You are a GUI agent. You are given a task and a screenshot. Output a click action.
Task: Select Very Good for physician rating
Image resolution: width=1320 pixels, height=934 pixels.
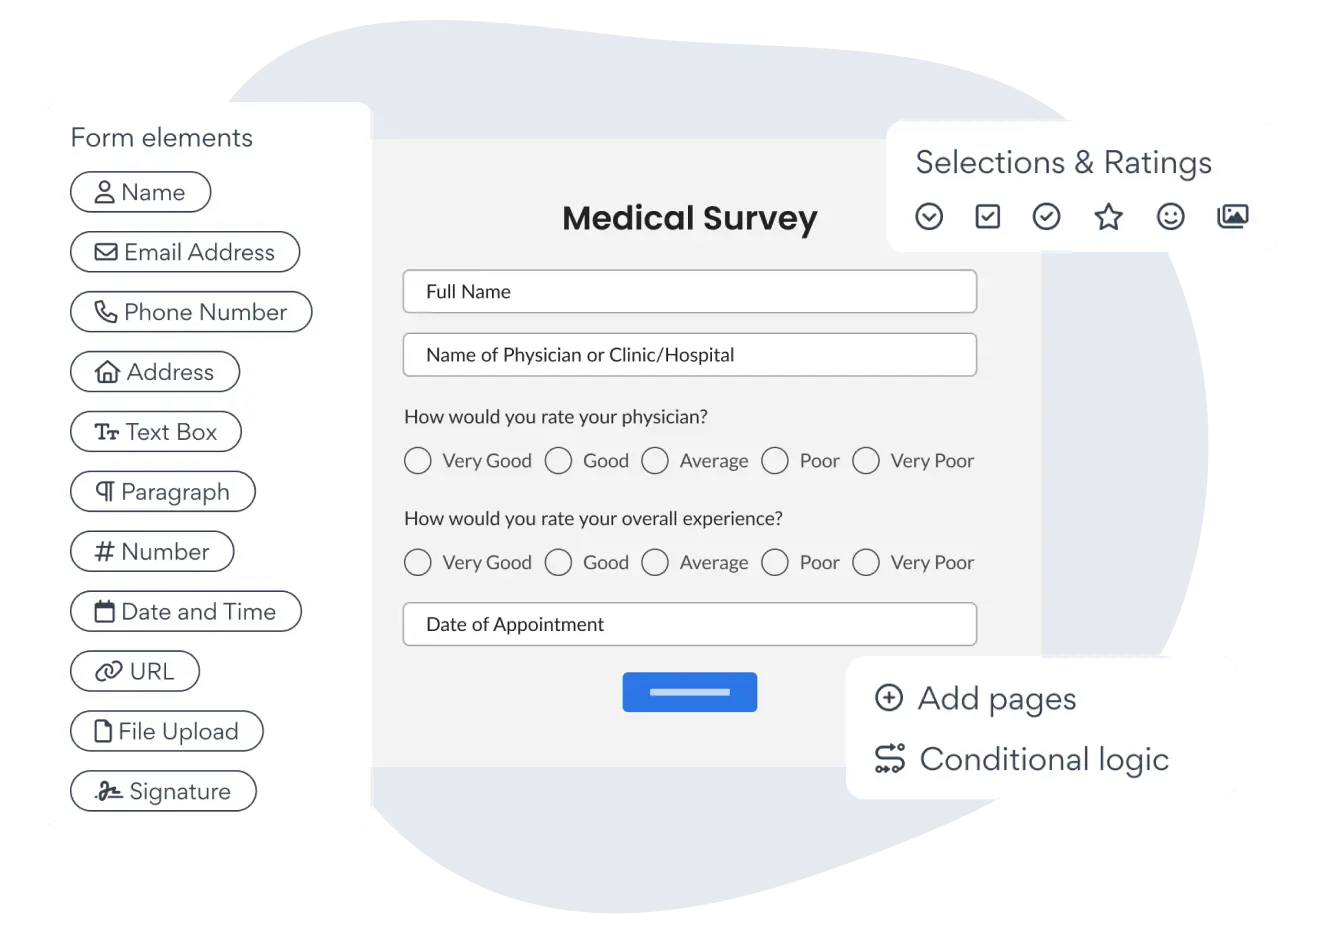pyautogui.click(x=418, y=461)
